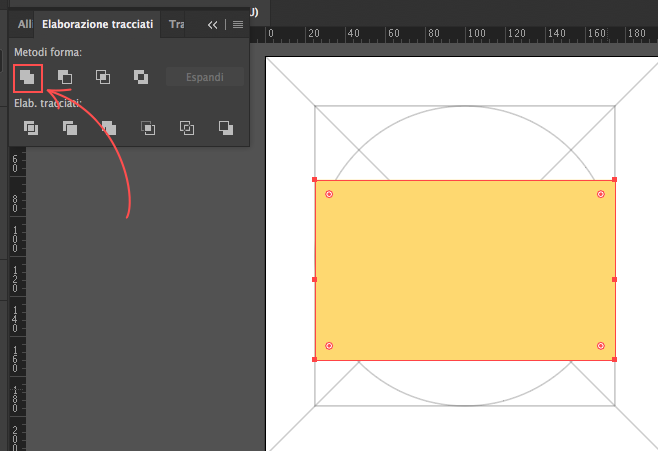This screenshot has height=451, width=658.
Task: Click the Espandi button
Action: click(x=205, y=77)
